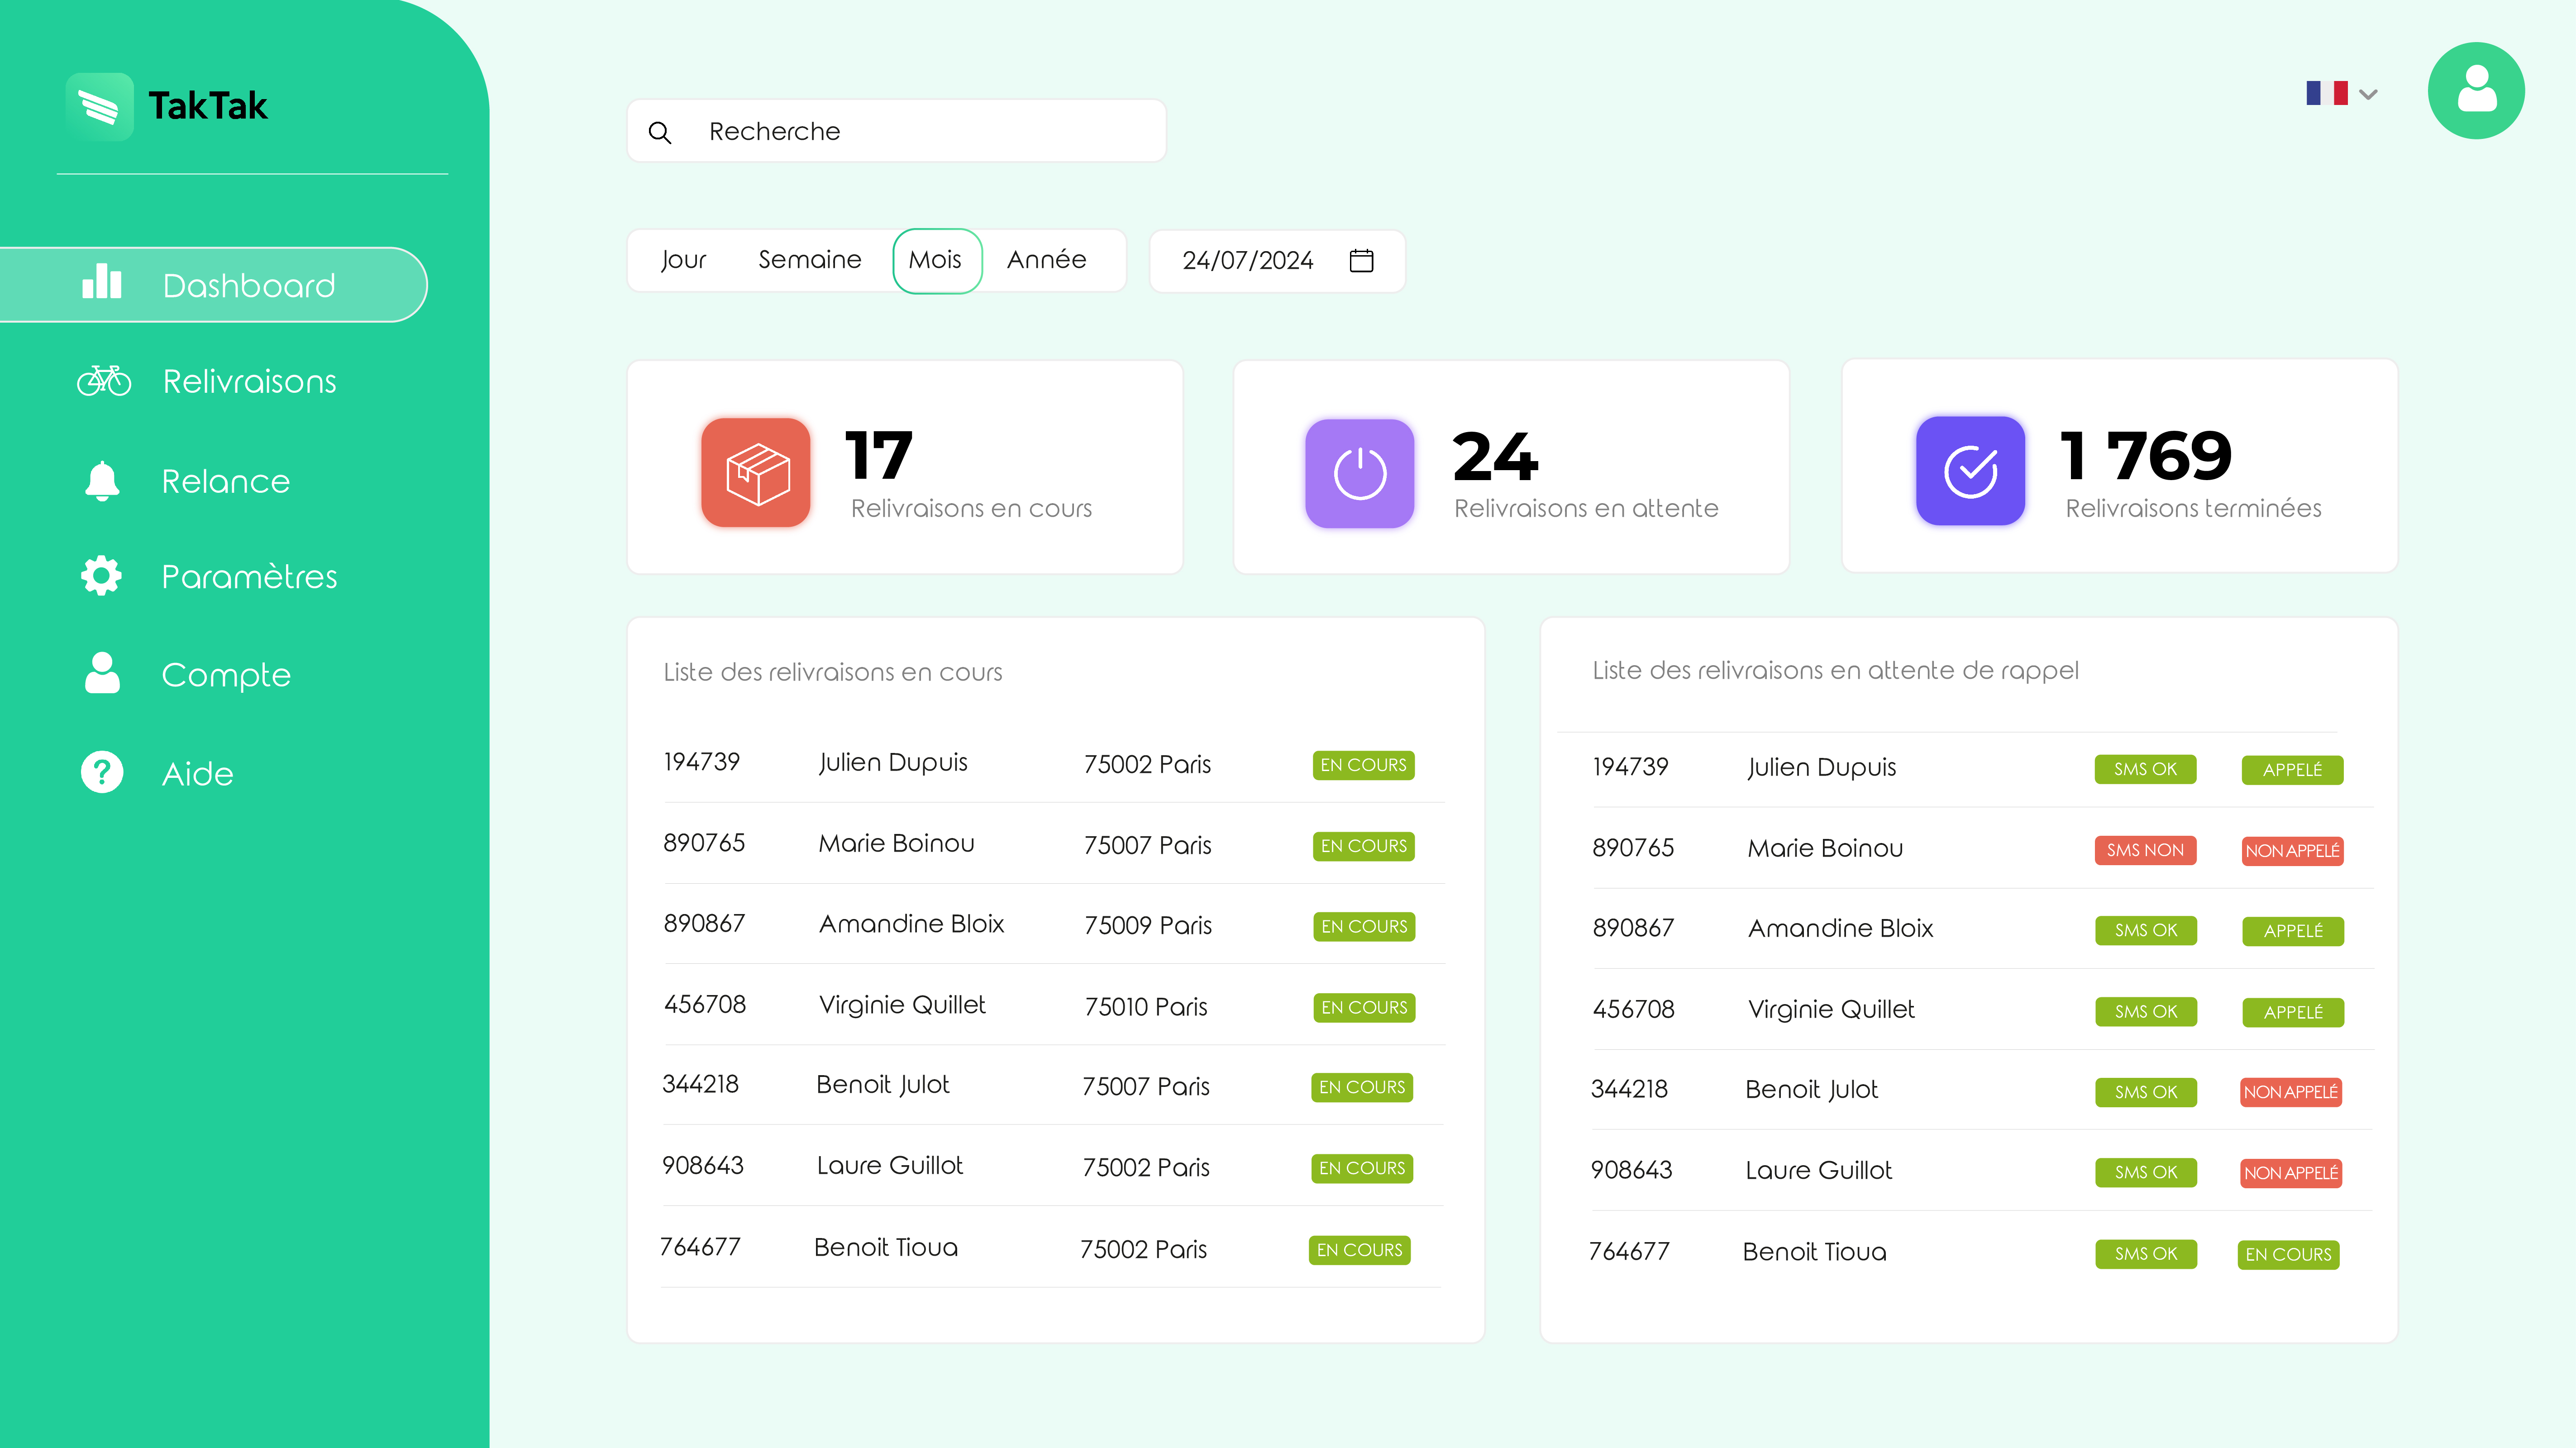Click the Relance bell icon

(102, 481)
